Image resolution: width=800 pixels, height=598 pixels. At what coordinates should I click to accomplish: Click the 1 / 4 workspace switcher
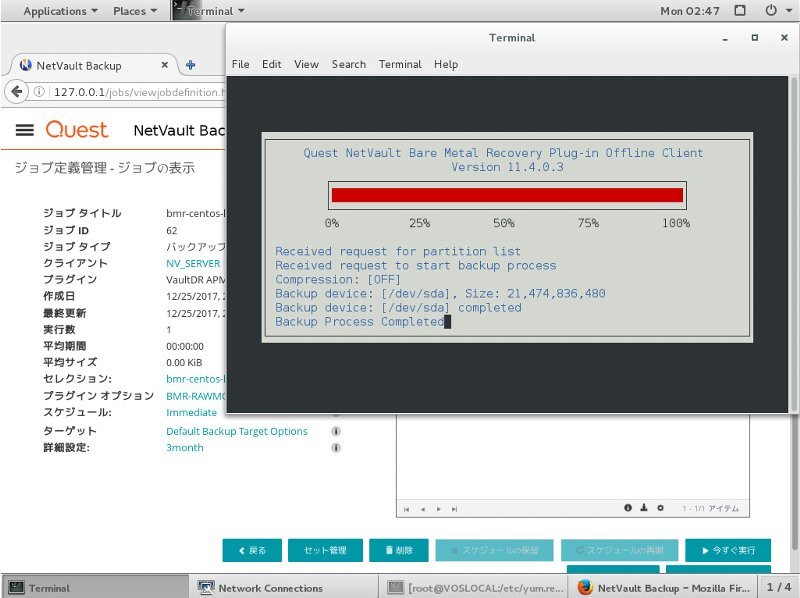779,587
